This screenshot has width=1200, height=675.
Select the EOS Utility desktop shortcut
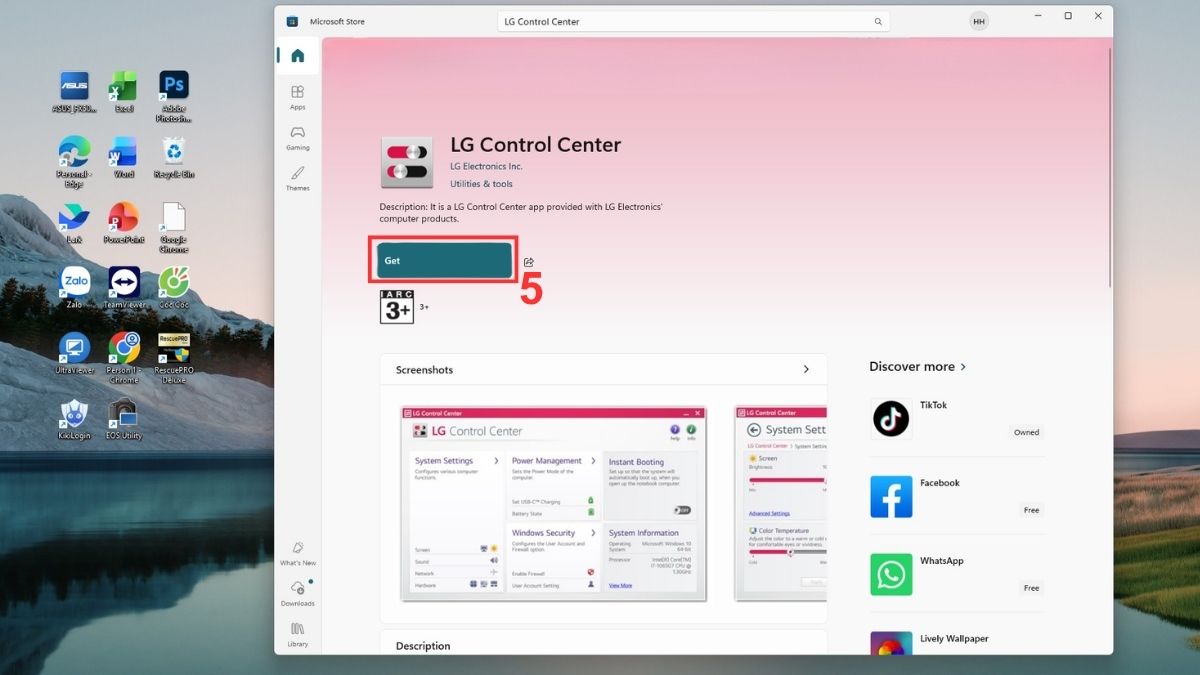click(x=124, y=419)
